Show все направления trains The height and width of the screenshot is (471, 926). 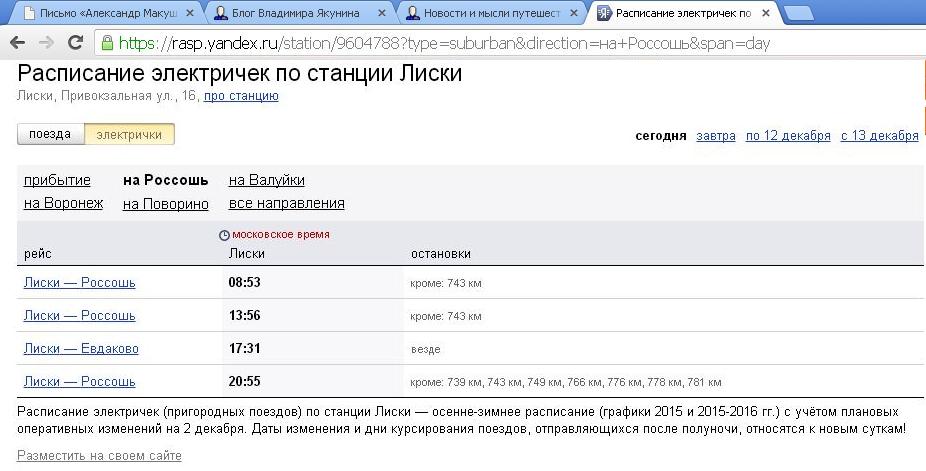pos(286,204)
